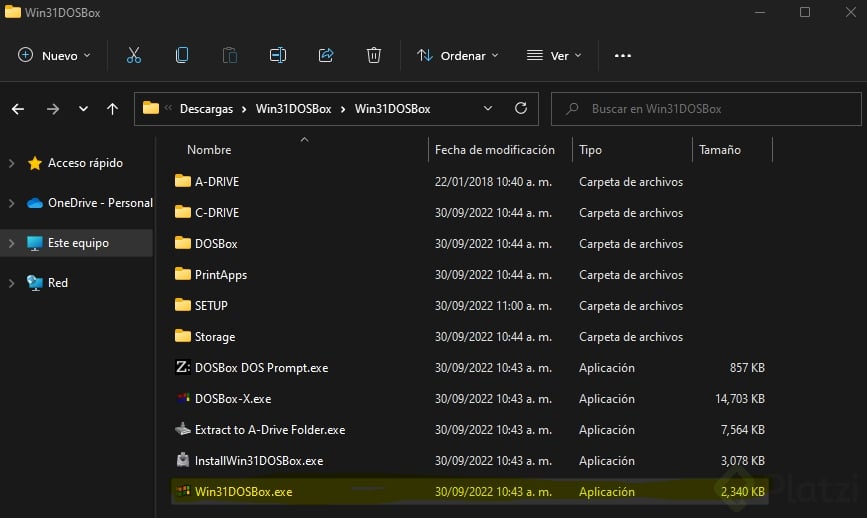
Task: Select DOSBox DOS Prompt.exe file name
Action: [x=262, y=368]
